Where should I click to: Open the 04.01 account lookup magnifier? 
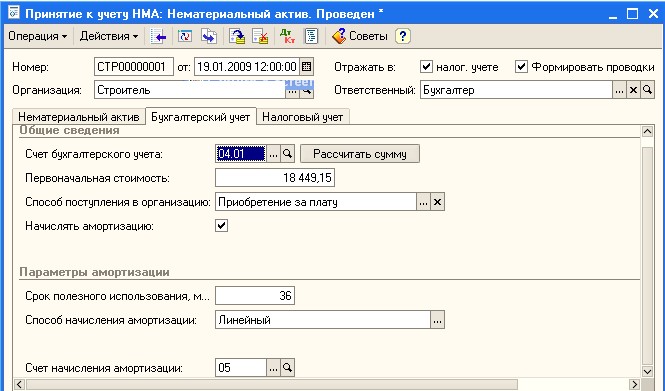click(287, 154)
